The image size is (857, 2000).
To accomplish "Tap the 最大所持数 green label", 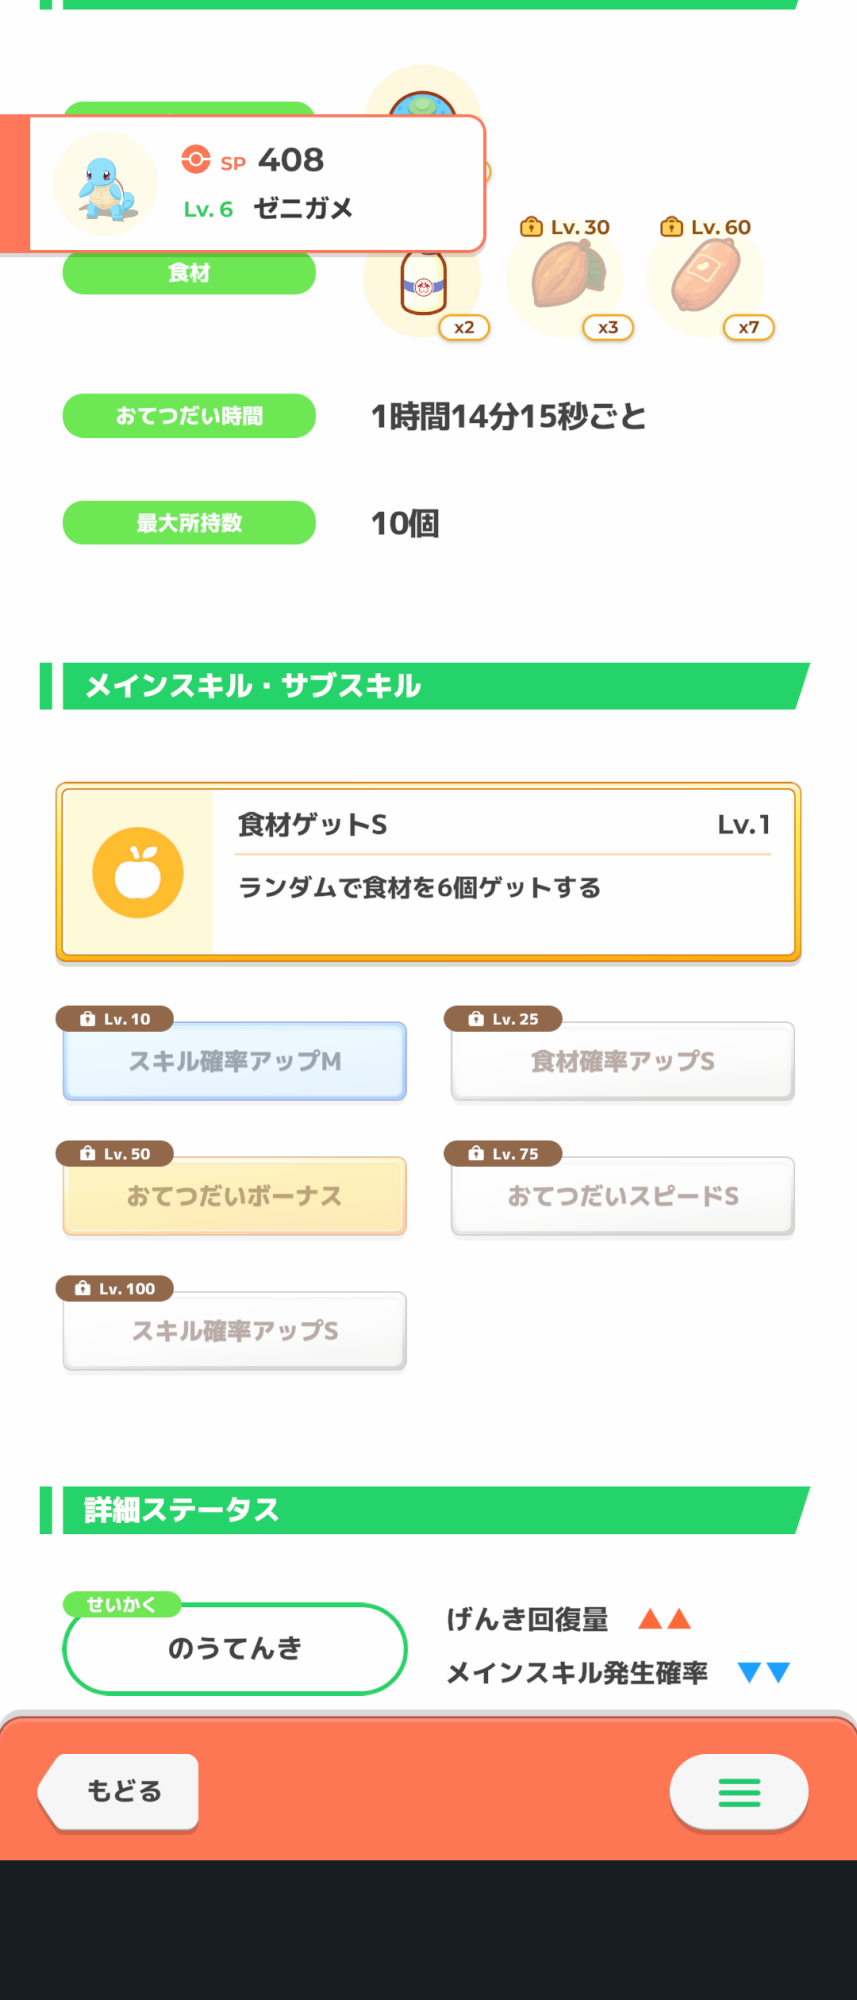I will click(189, 523).
